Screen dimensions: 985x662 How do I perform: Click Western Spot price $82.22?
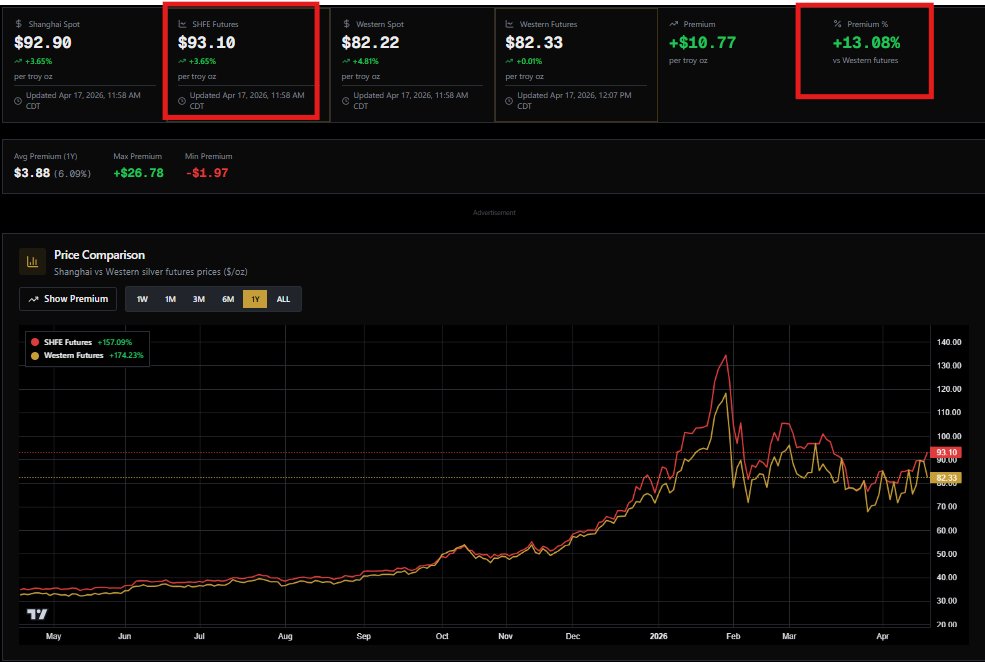click(x=370, y=43)
